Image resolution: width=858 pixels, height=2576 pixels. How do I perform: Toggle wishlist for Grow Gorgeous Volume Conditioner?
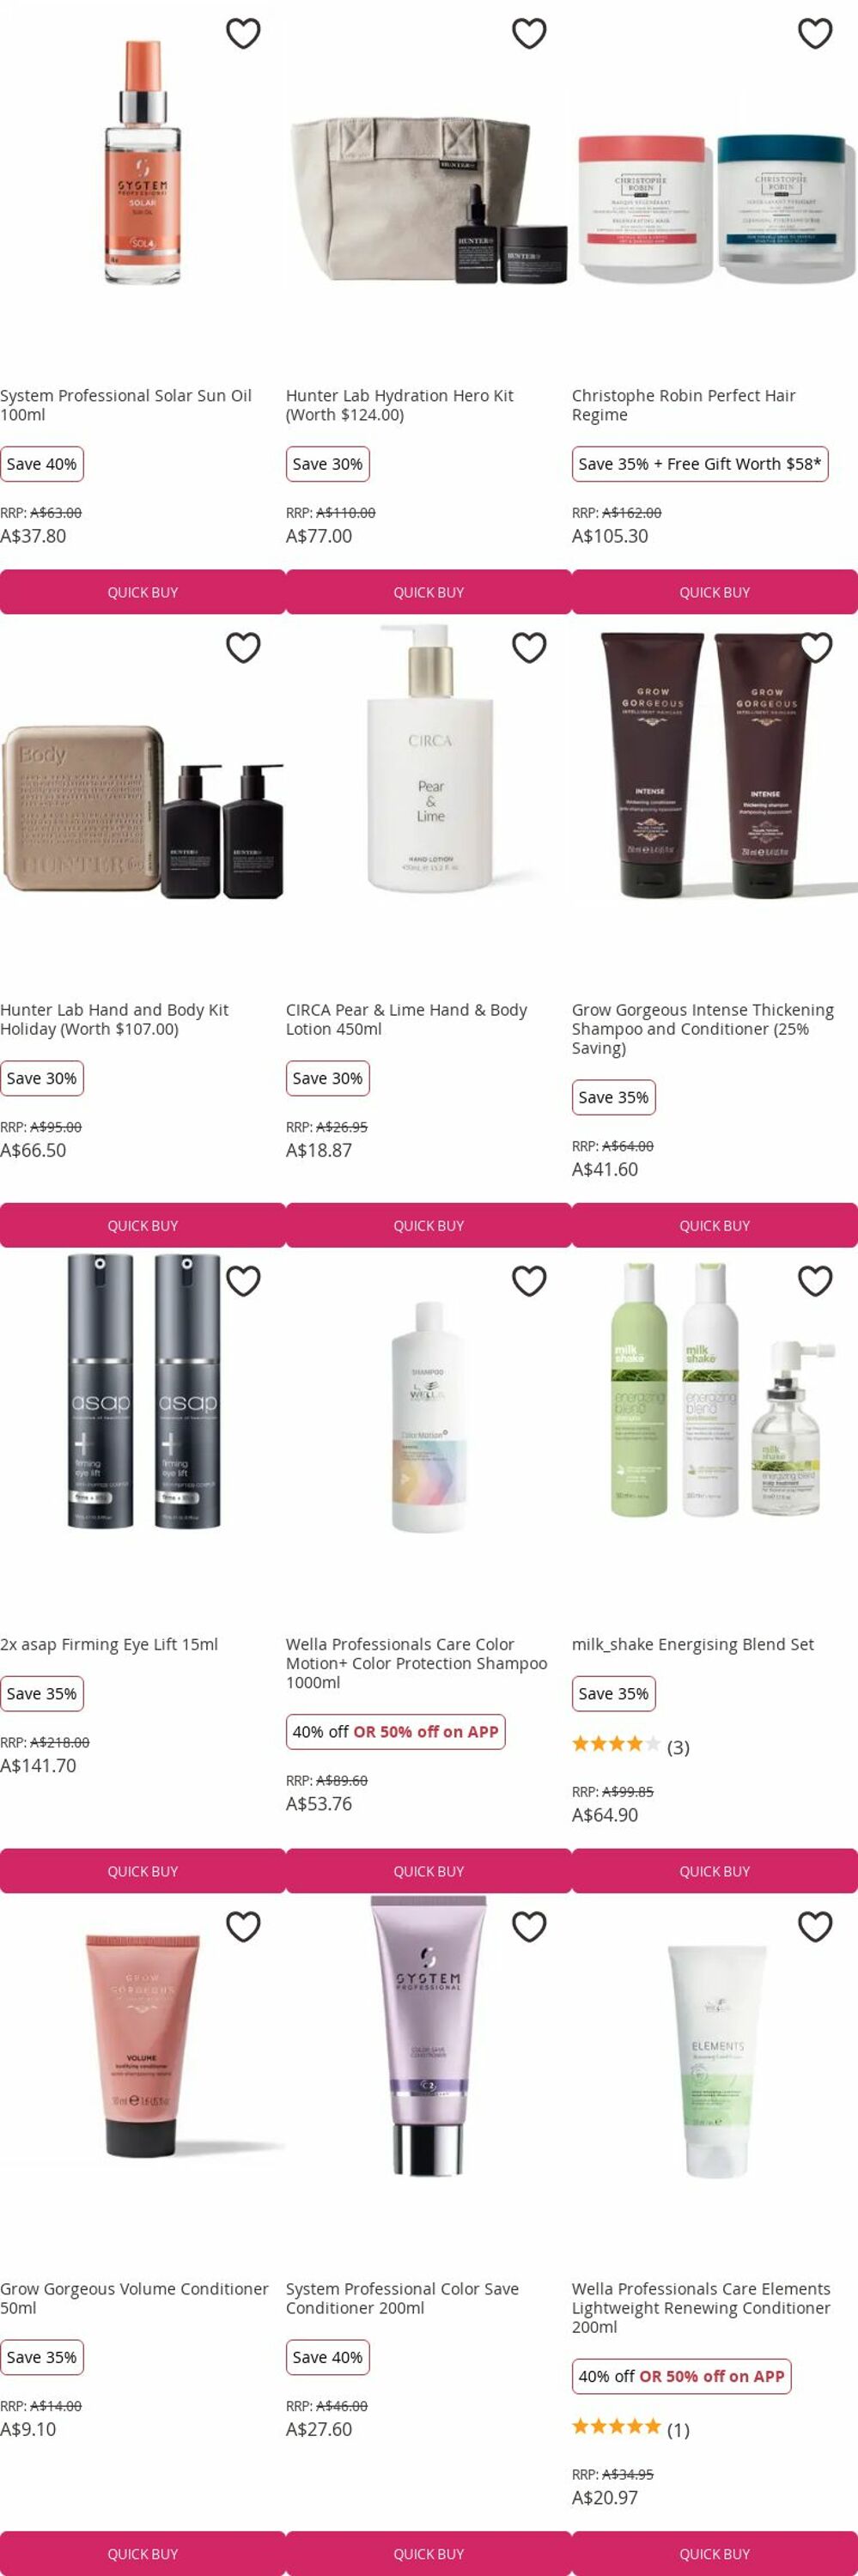(x=243, y=1926)
